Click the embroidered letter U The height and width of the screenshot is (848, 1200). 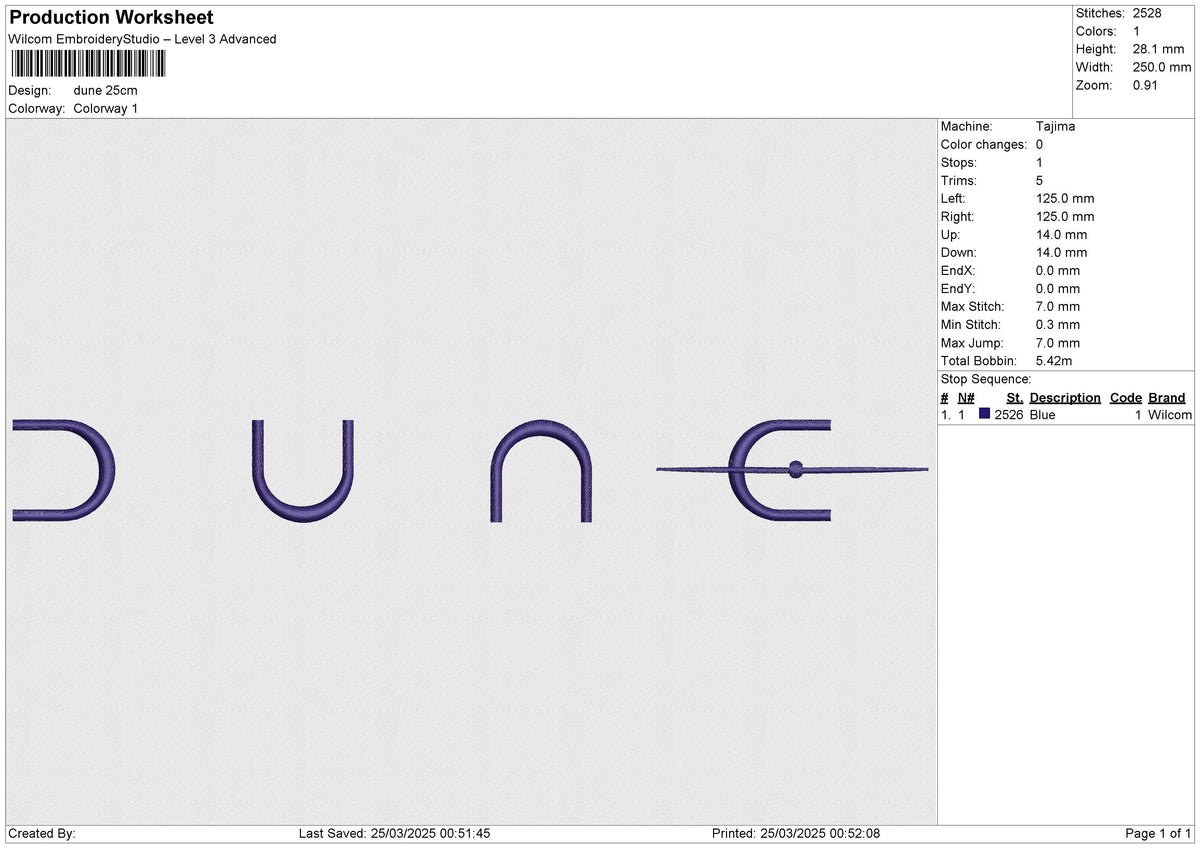[x=302, y=470]
